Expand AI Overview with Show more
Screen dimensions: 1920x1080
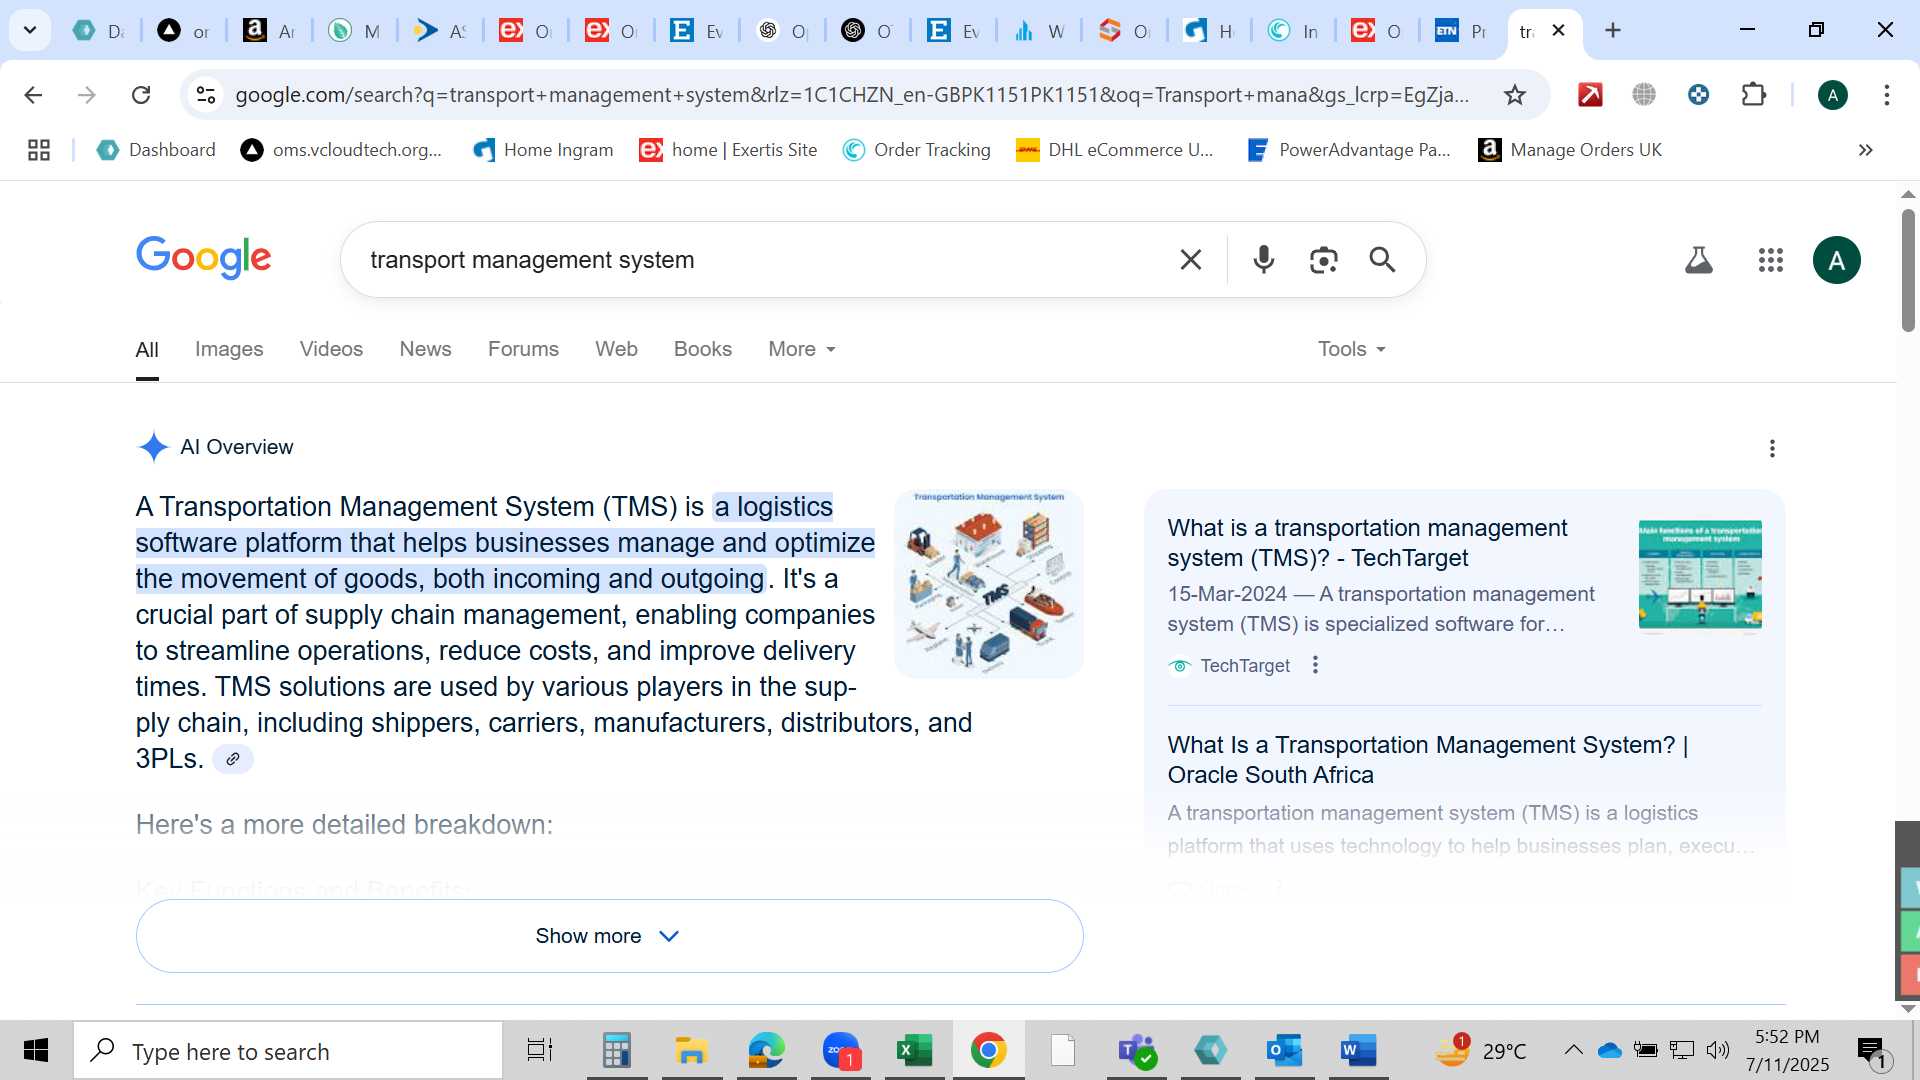[609, 936]
